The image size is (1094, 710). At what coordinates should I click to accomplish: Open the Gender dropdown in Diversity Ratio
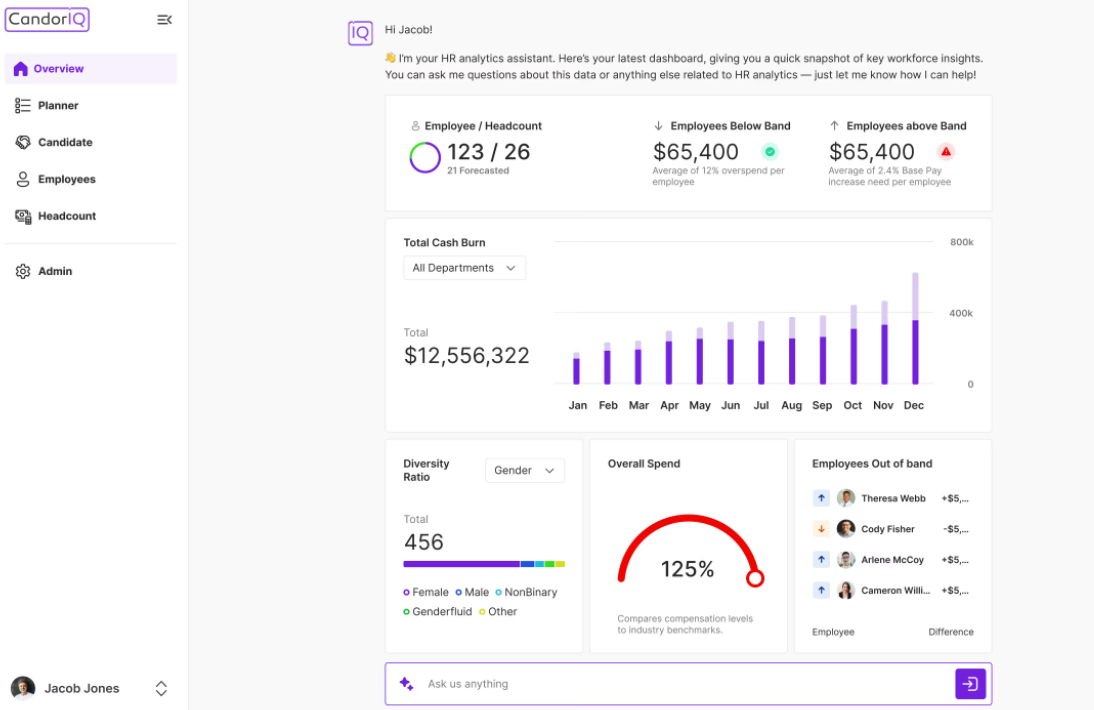(524, 470)
